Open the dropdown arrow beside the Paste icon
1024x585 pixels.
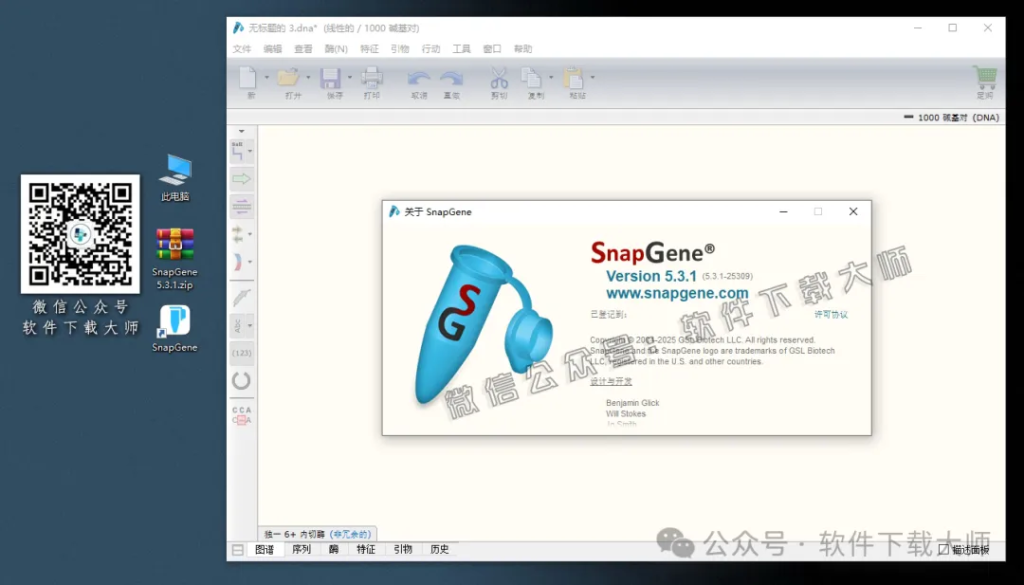click(x=591, y=76)
